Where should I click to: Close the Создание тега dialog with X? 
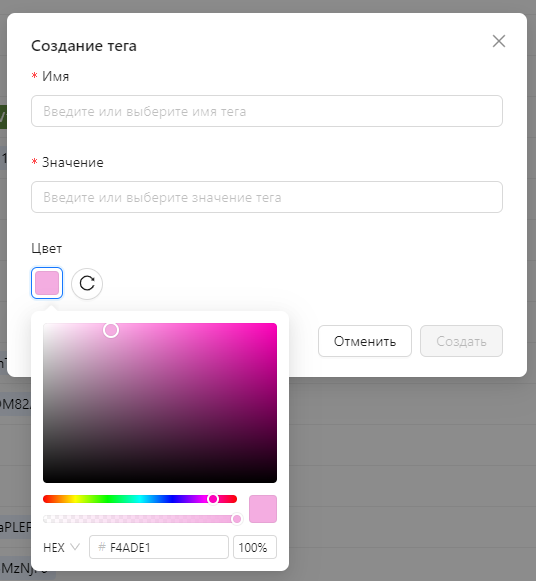[499, 41]
